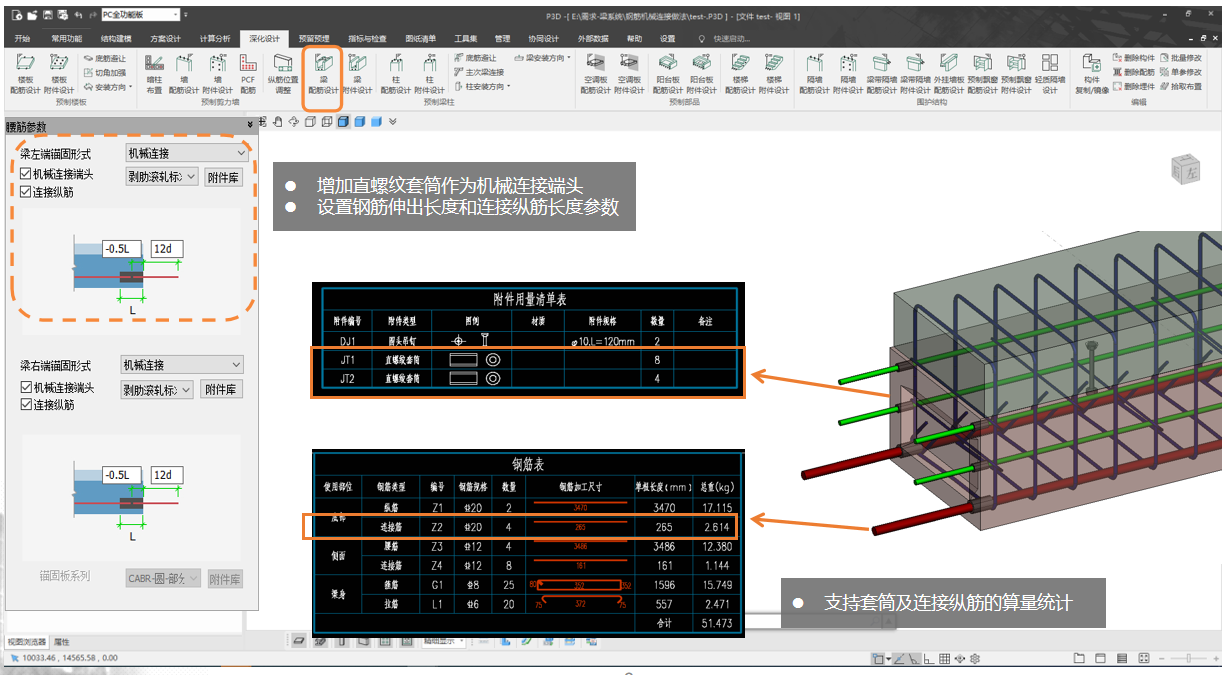Click the 12d input field in left end diagram
1232x675 pixels.
(166, 248)
